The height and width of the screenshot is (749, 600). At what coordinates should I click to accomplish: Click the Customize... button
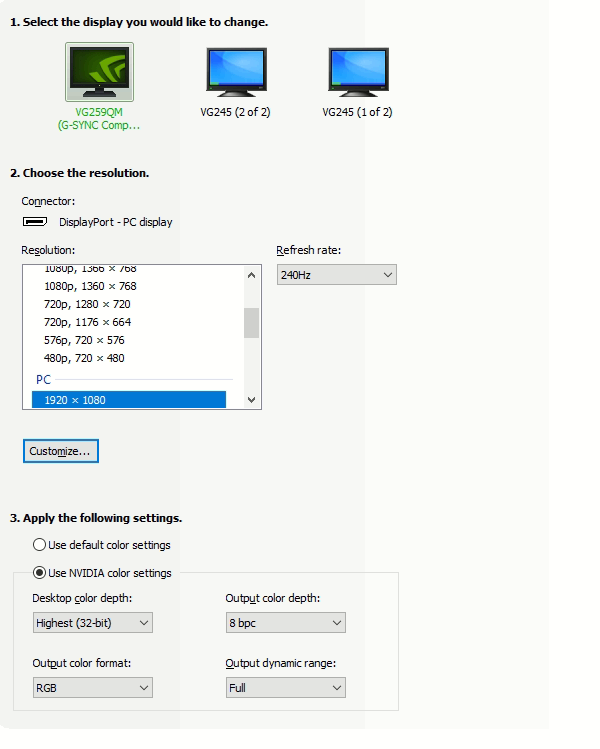(61, 451)
